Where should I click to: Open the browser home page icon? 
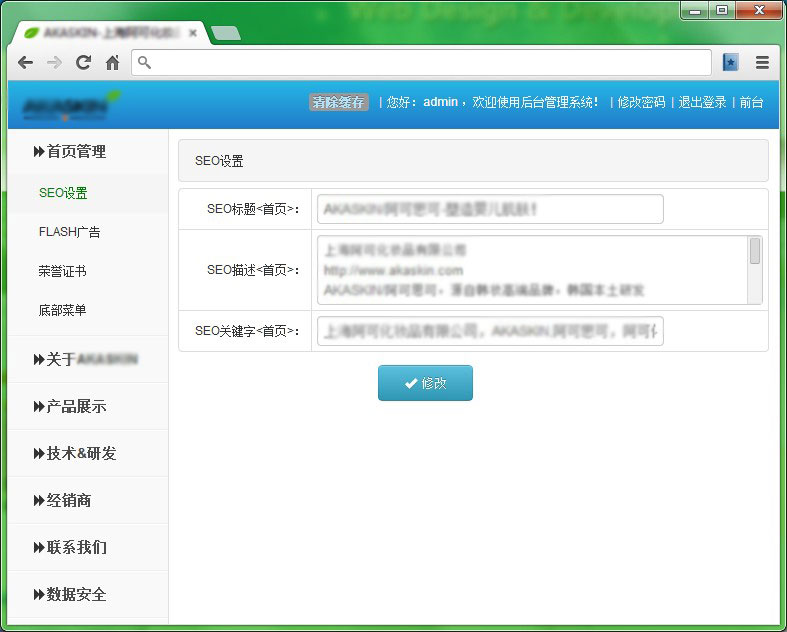pos(113,62)
